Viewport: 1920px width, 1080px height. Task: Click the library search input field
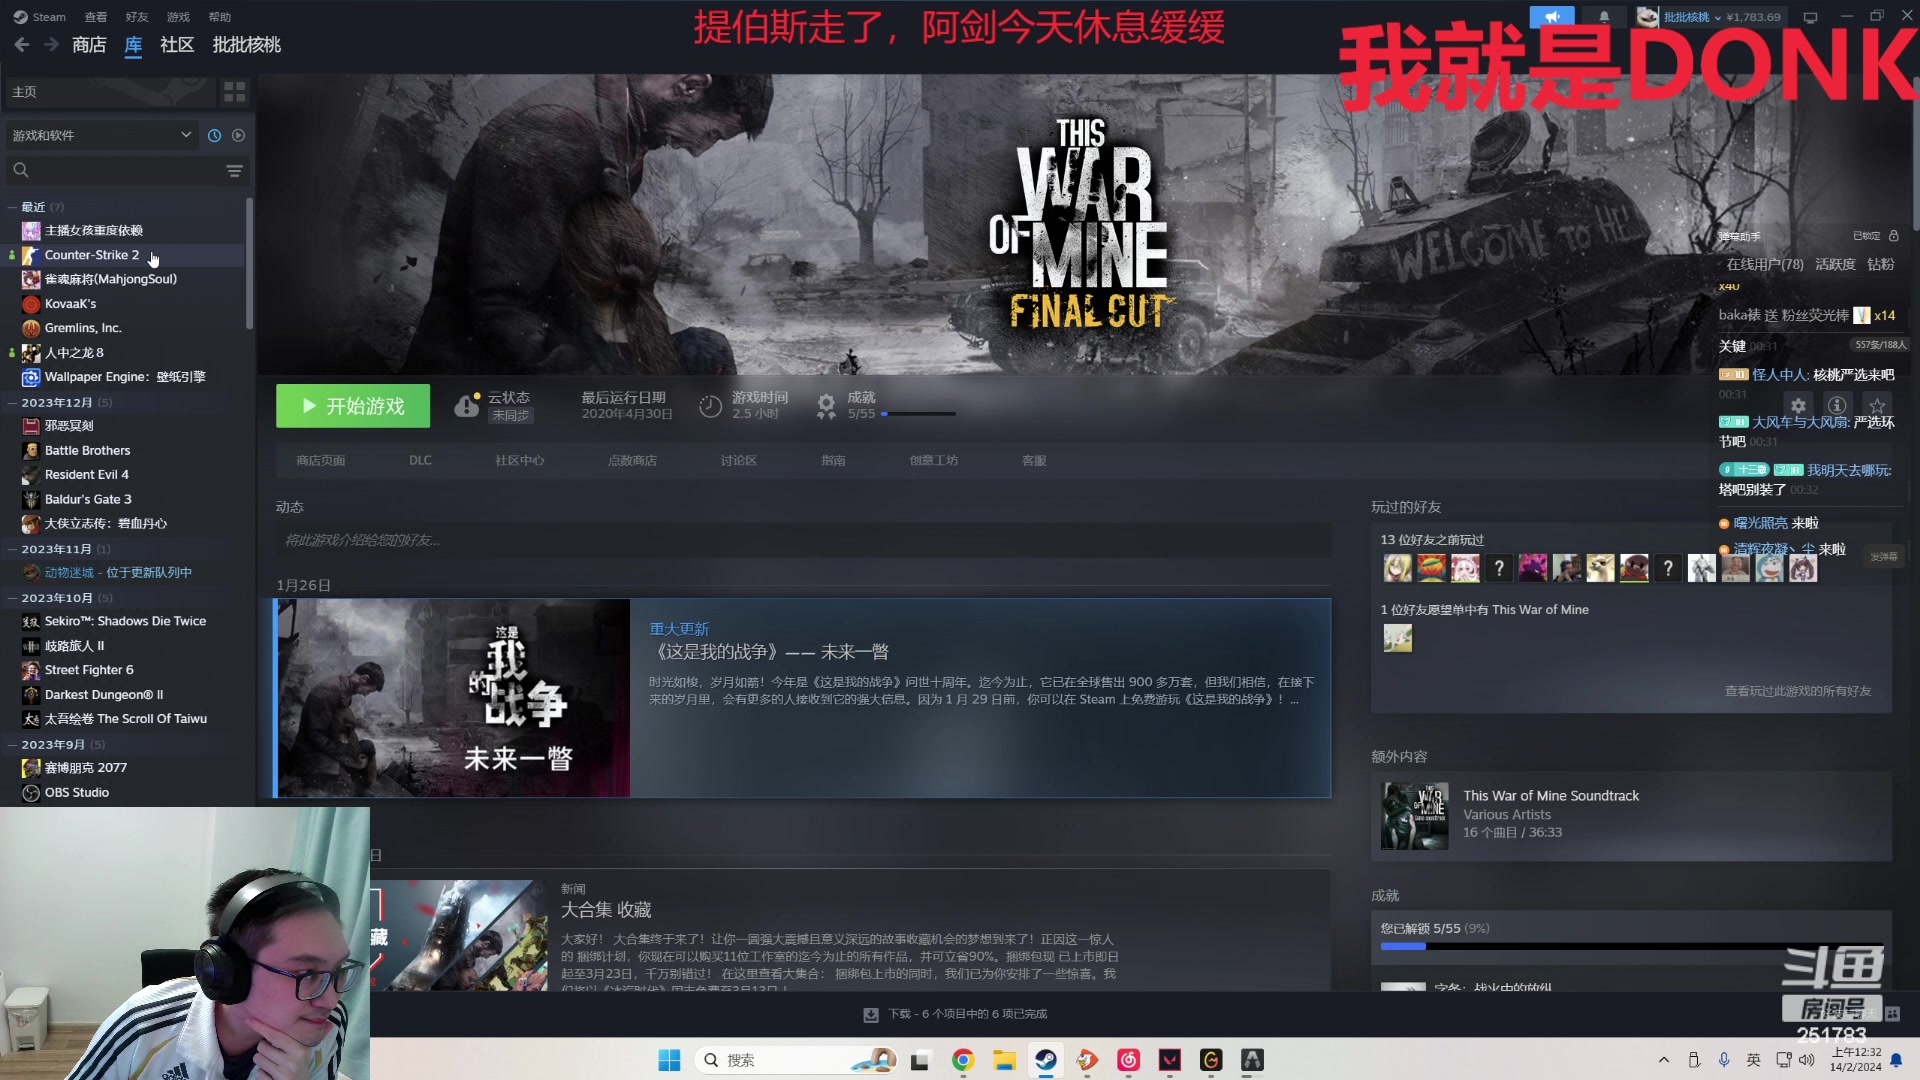point(110,170)
